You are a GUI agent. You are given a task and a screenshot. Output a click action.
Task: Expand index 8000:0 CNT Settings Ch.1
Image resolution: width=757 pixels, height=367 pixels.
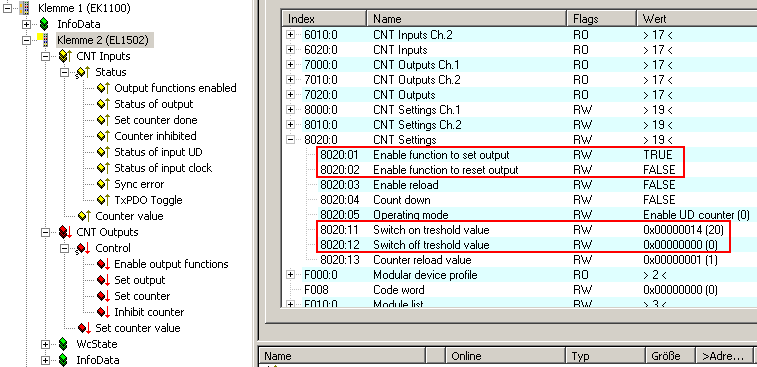291,110
